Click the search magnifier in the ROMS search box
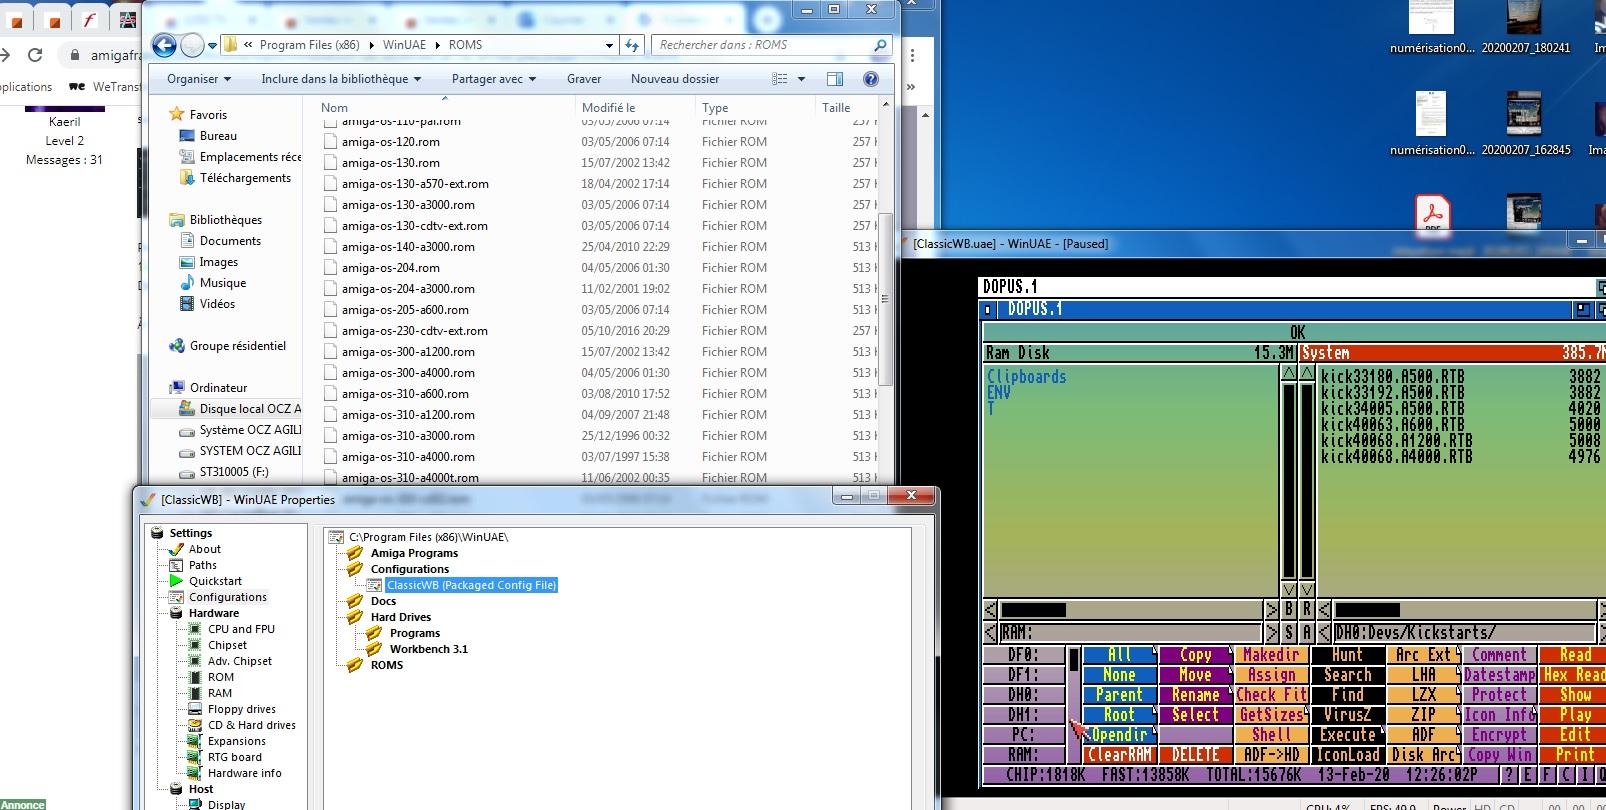The height and width of the screenshot is (810, 1606). click(880, 45)
